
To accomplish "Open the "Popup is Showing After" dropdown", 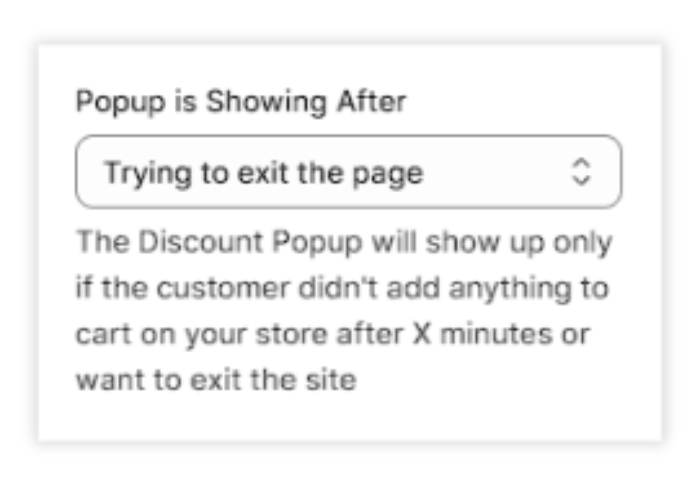I will 348,172.
